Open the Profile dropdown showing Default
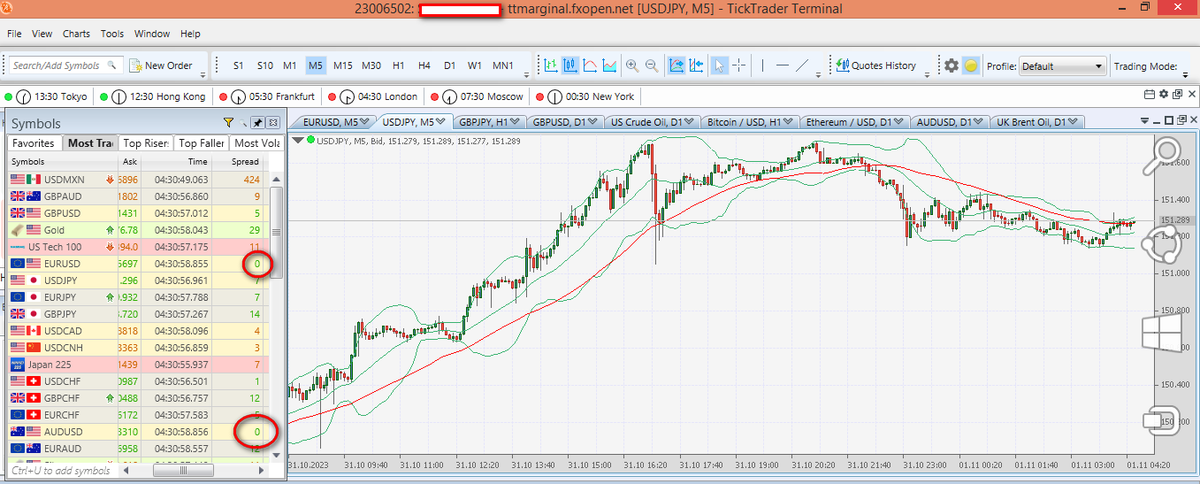The width and height of the screenshot is (1200, 484). pyautogui.click(x=1062, y=66)
